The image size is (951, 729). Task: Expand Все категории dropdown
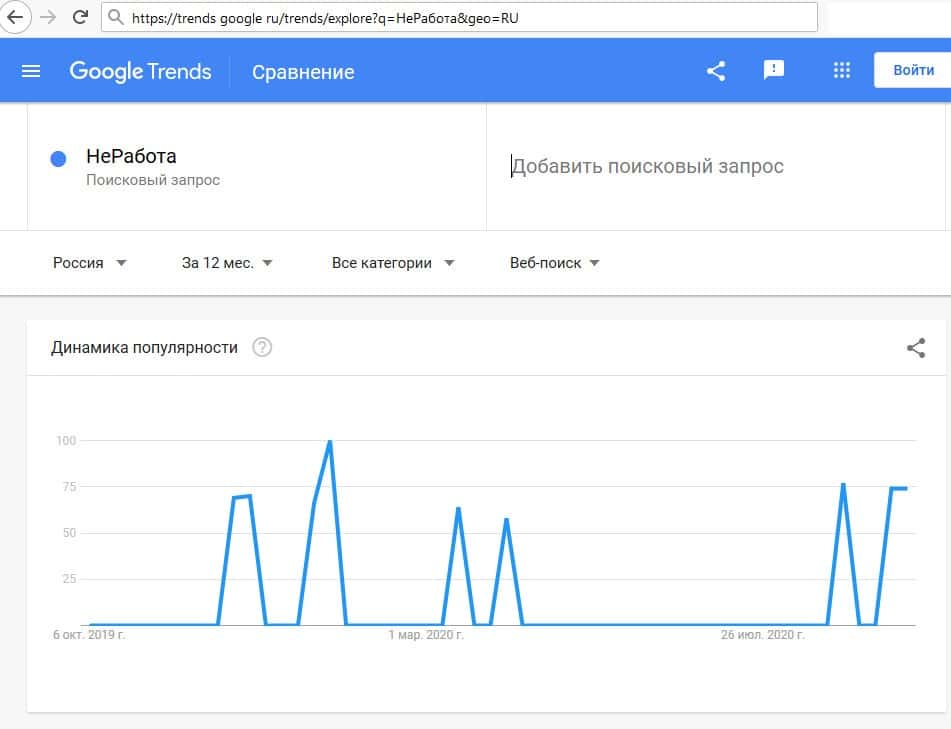click(393, 263)
